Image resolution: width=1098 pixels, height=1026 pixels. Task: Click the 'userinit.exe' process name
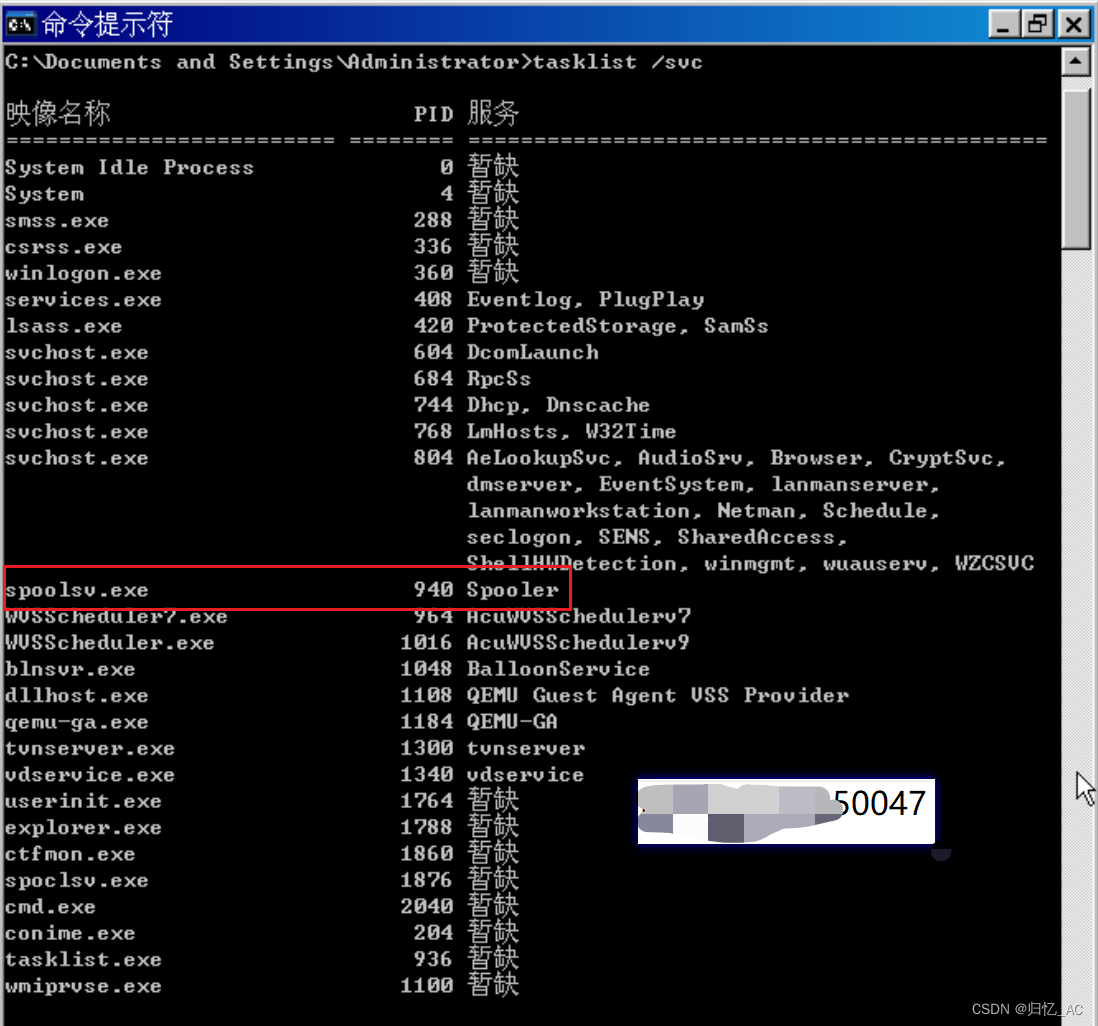pos(83,801)
